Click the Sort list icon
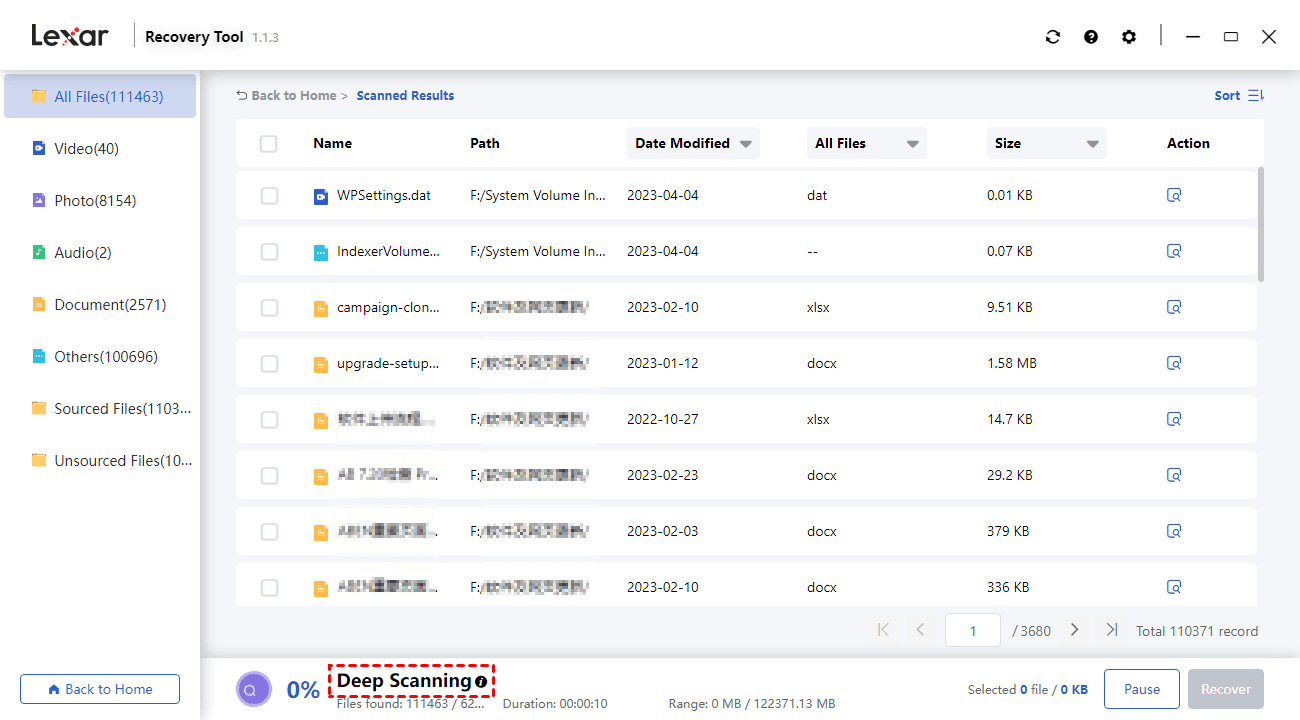This screenshot has height=720, width=1300. click(x=1256, y=96)
